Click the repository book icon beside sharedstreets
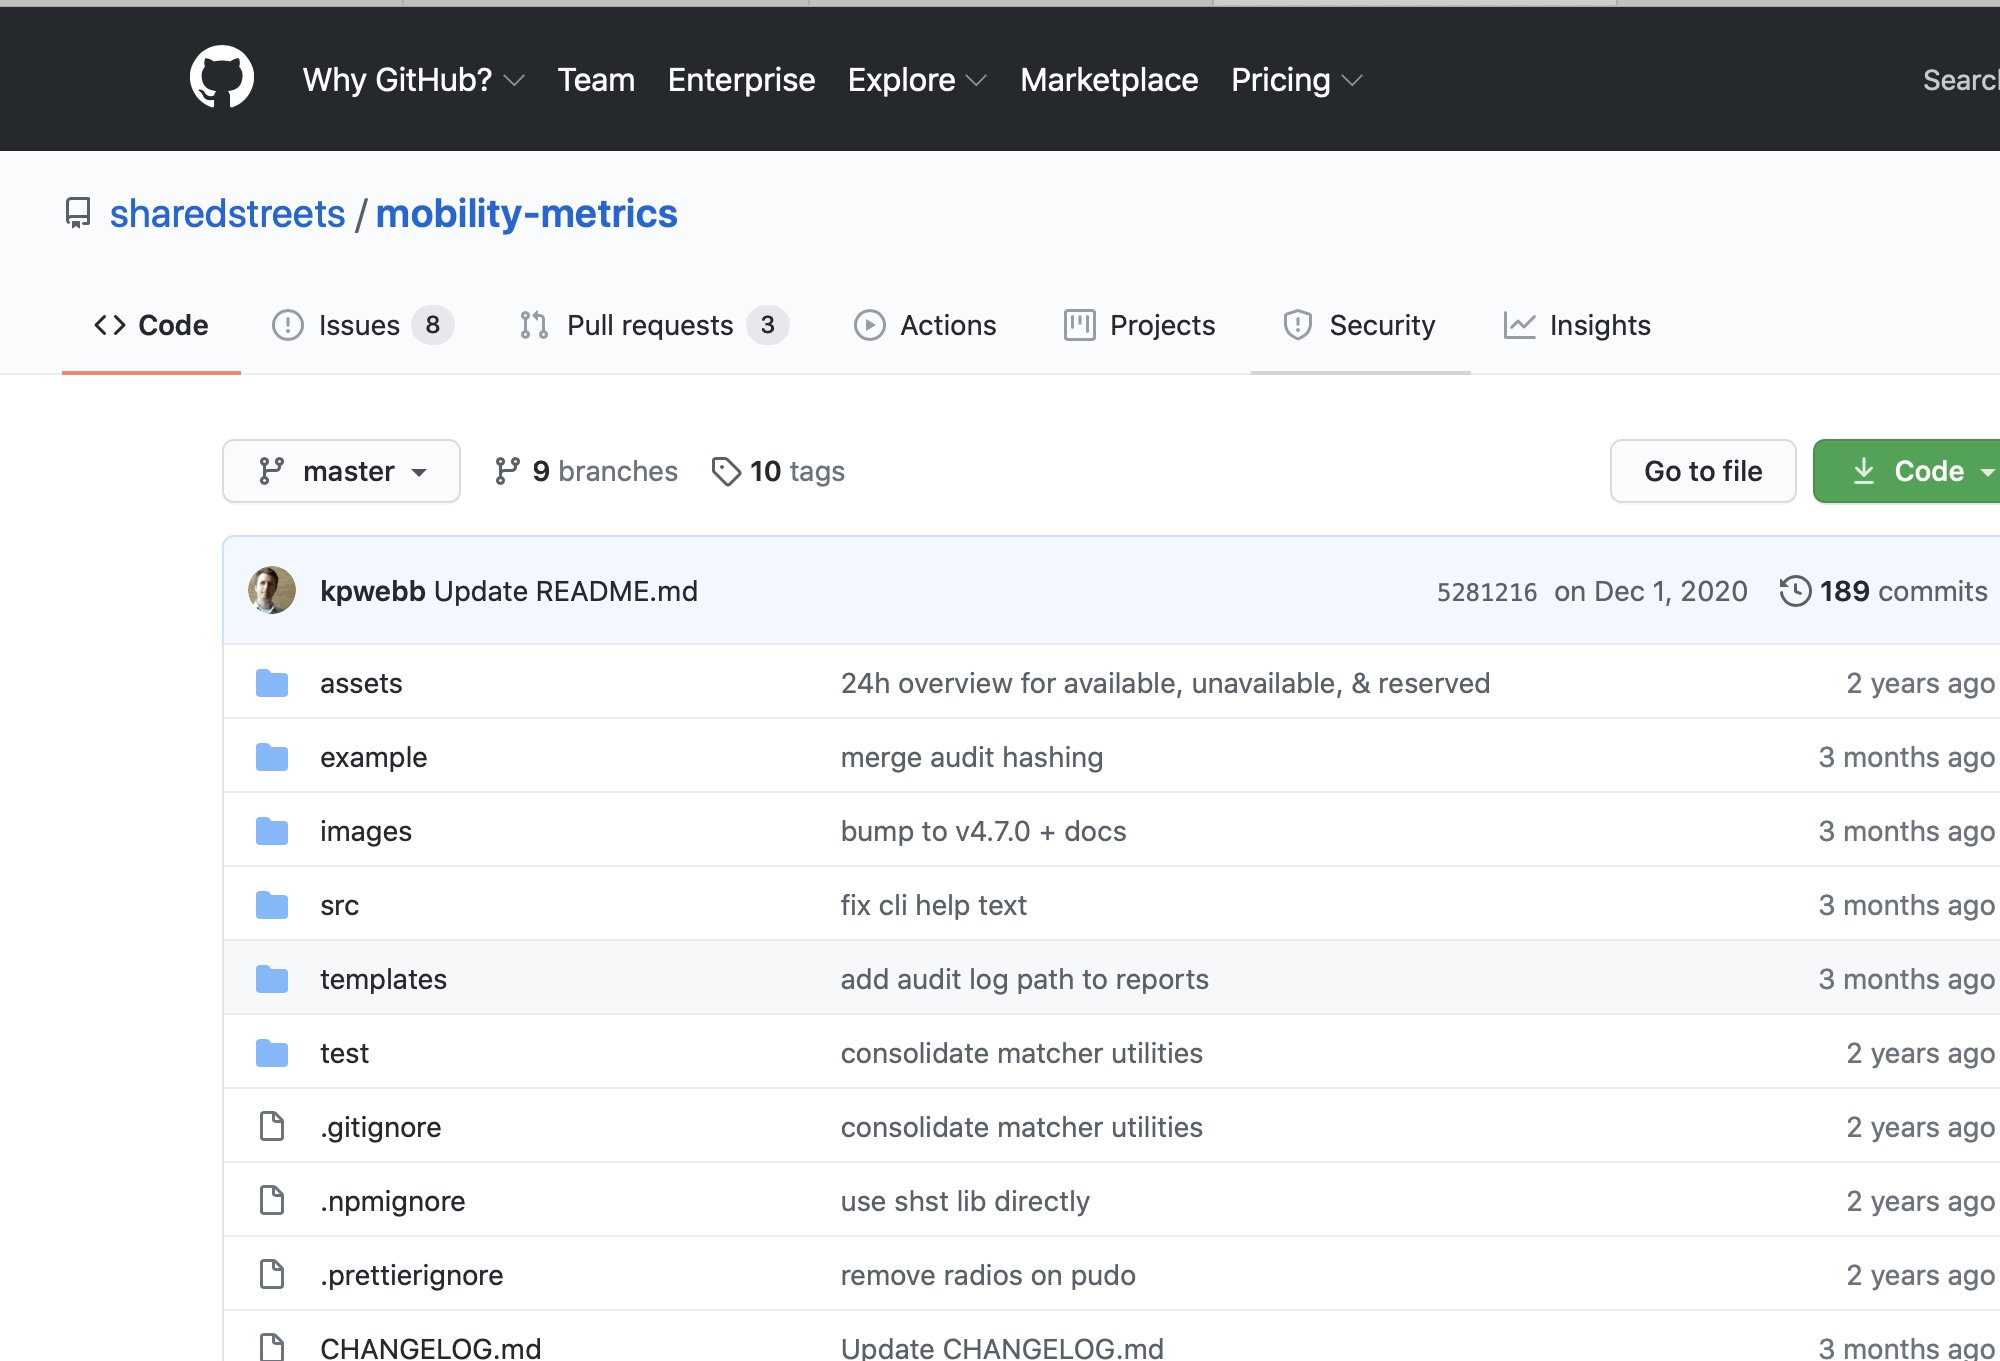 coord(78,213)
